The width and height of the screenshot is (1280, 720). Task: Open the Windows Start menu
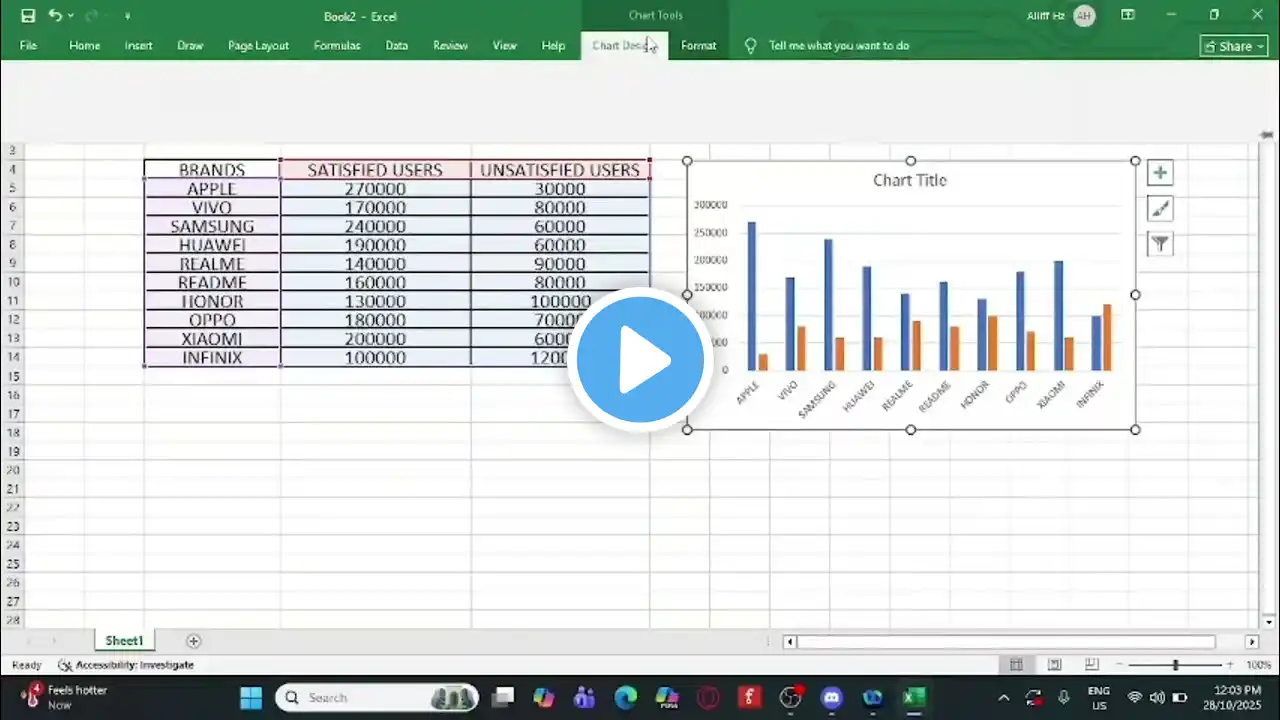point(251,697)
